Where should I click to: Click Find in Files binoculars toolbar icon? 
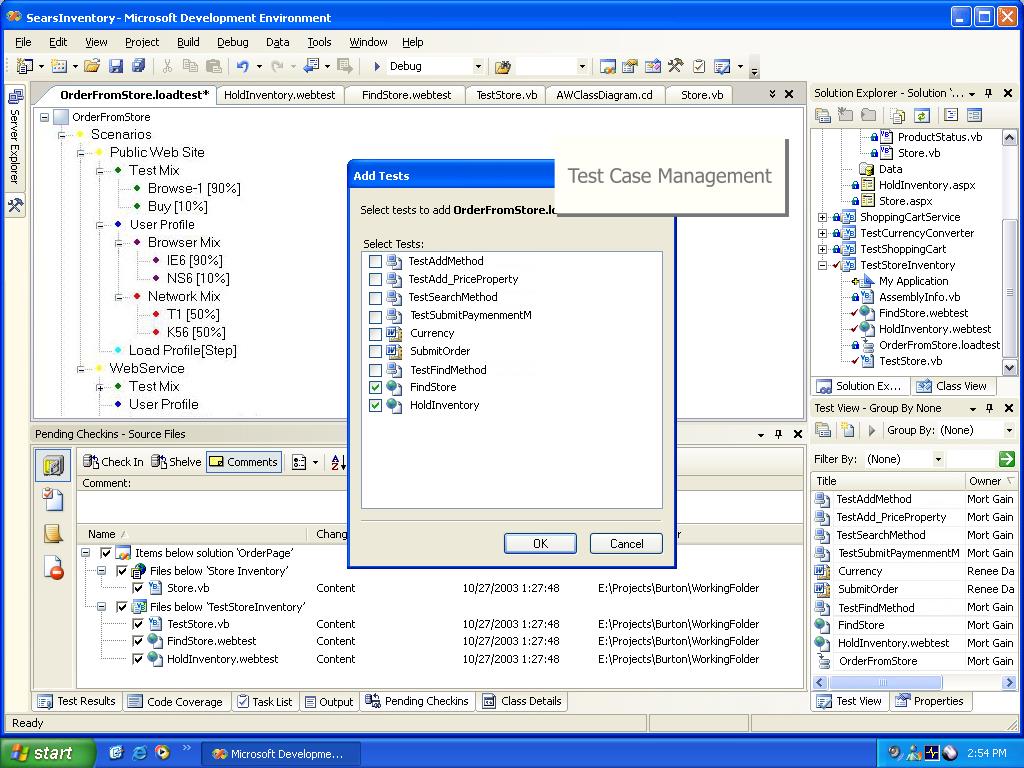pos(502,66)
